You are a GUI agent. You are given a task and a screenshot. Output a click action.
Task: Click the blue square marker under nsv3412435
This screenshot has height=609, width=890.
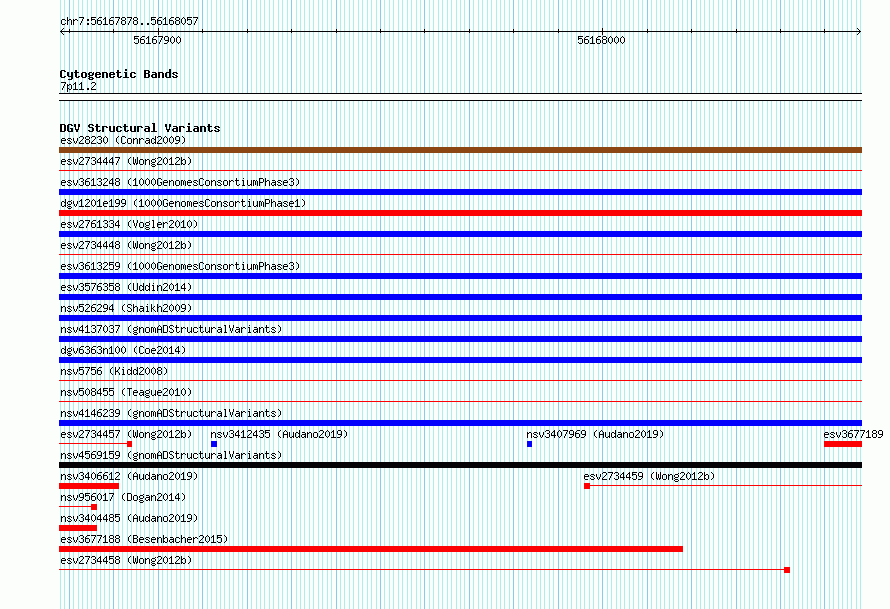[214, 444]
